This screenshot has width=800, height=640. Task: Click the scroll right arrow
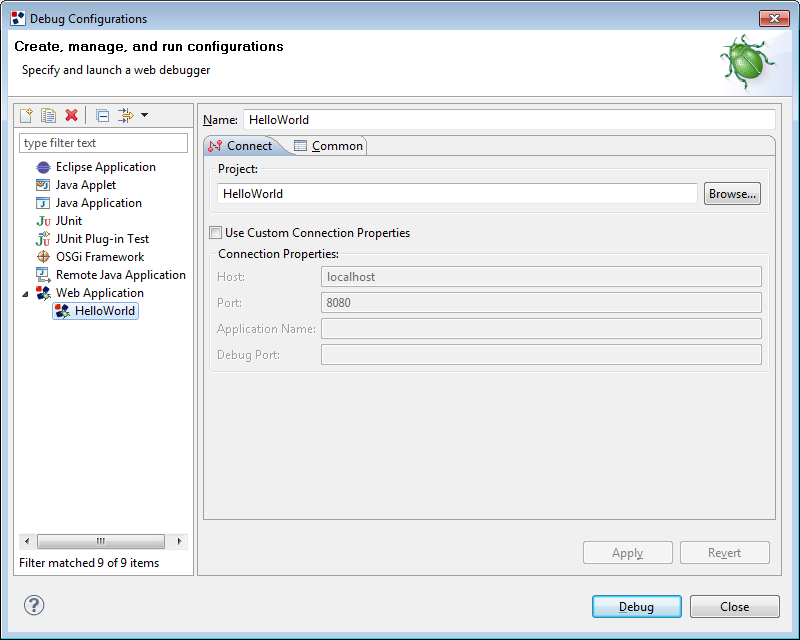pyautogui.click(x=179, y=541)
